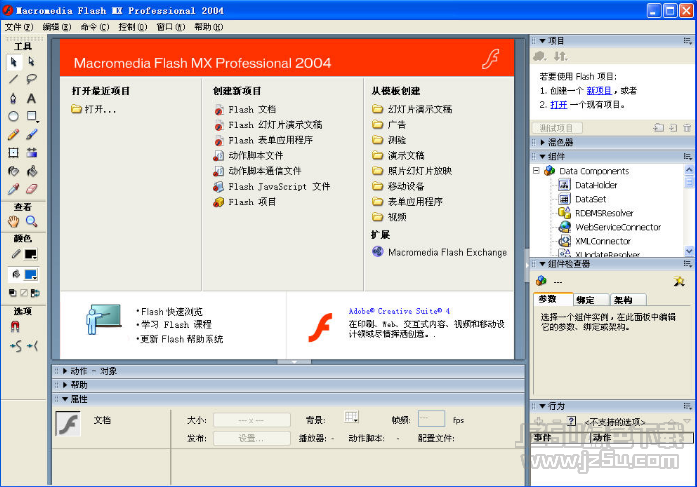Click the Straighten option icon
This screenshot has height=487, width=697.
(x=32, y=346)
